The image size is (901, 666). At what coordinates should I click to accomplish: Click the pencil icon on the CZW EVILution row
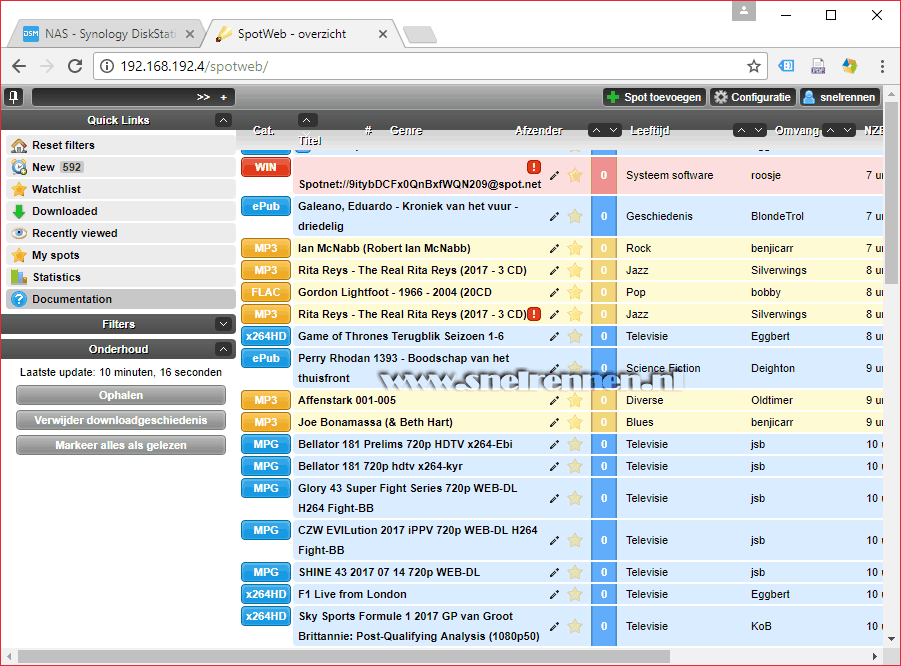(554, 541)
